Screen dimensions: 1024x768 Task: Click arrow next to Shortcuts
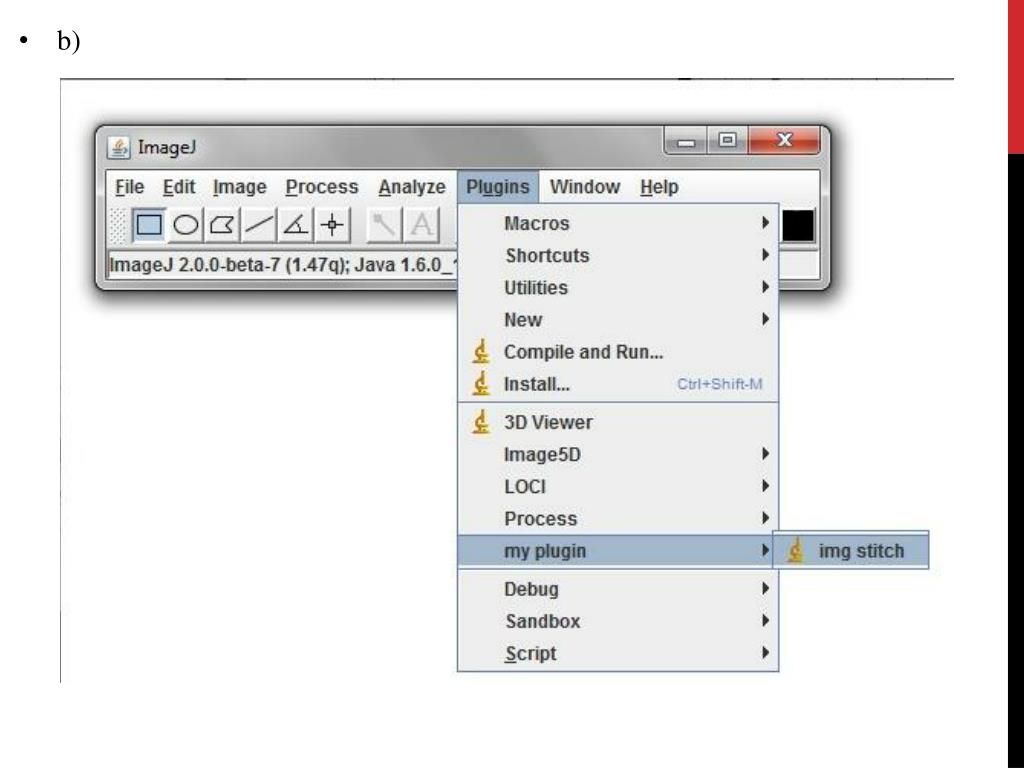click(x=765, y=255)
